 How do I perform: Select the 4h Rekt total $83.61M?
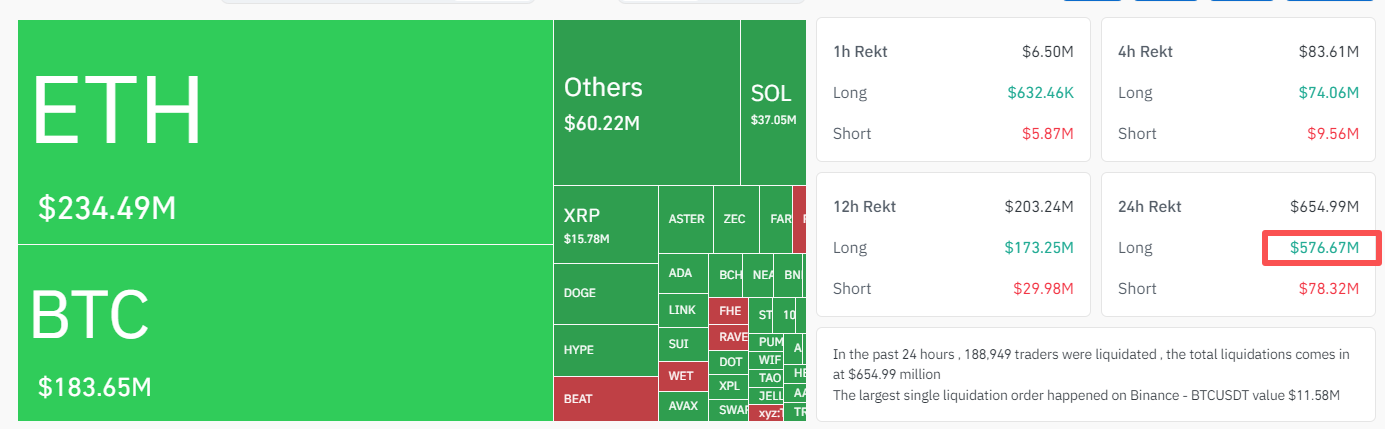point(1325,52)
